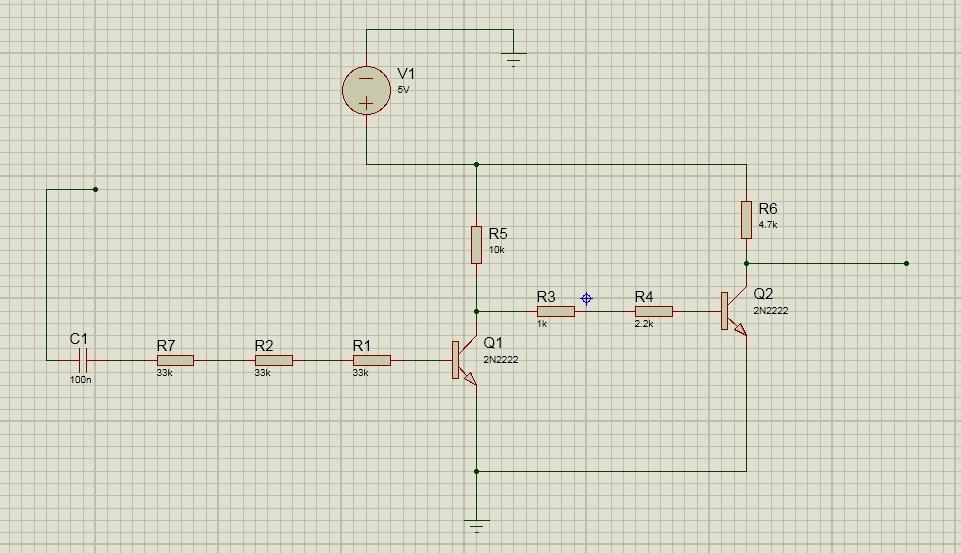Click the 2.2k value of R4
This screenshot has width=961, height=553.
point(644,324)
